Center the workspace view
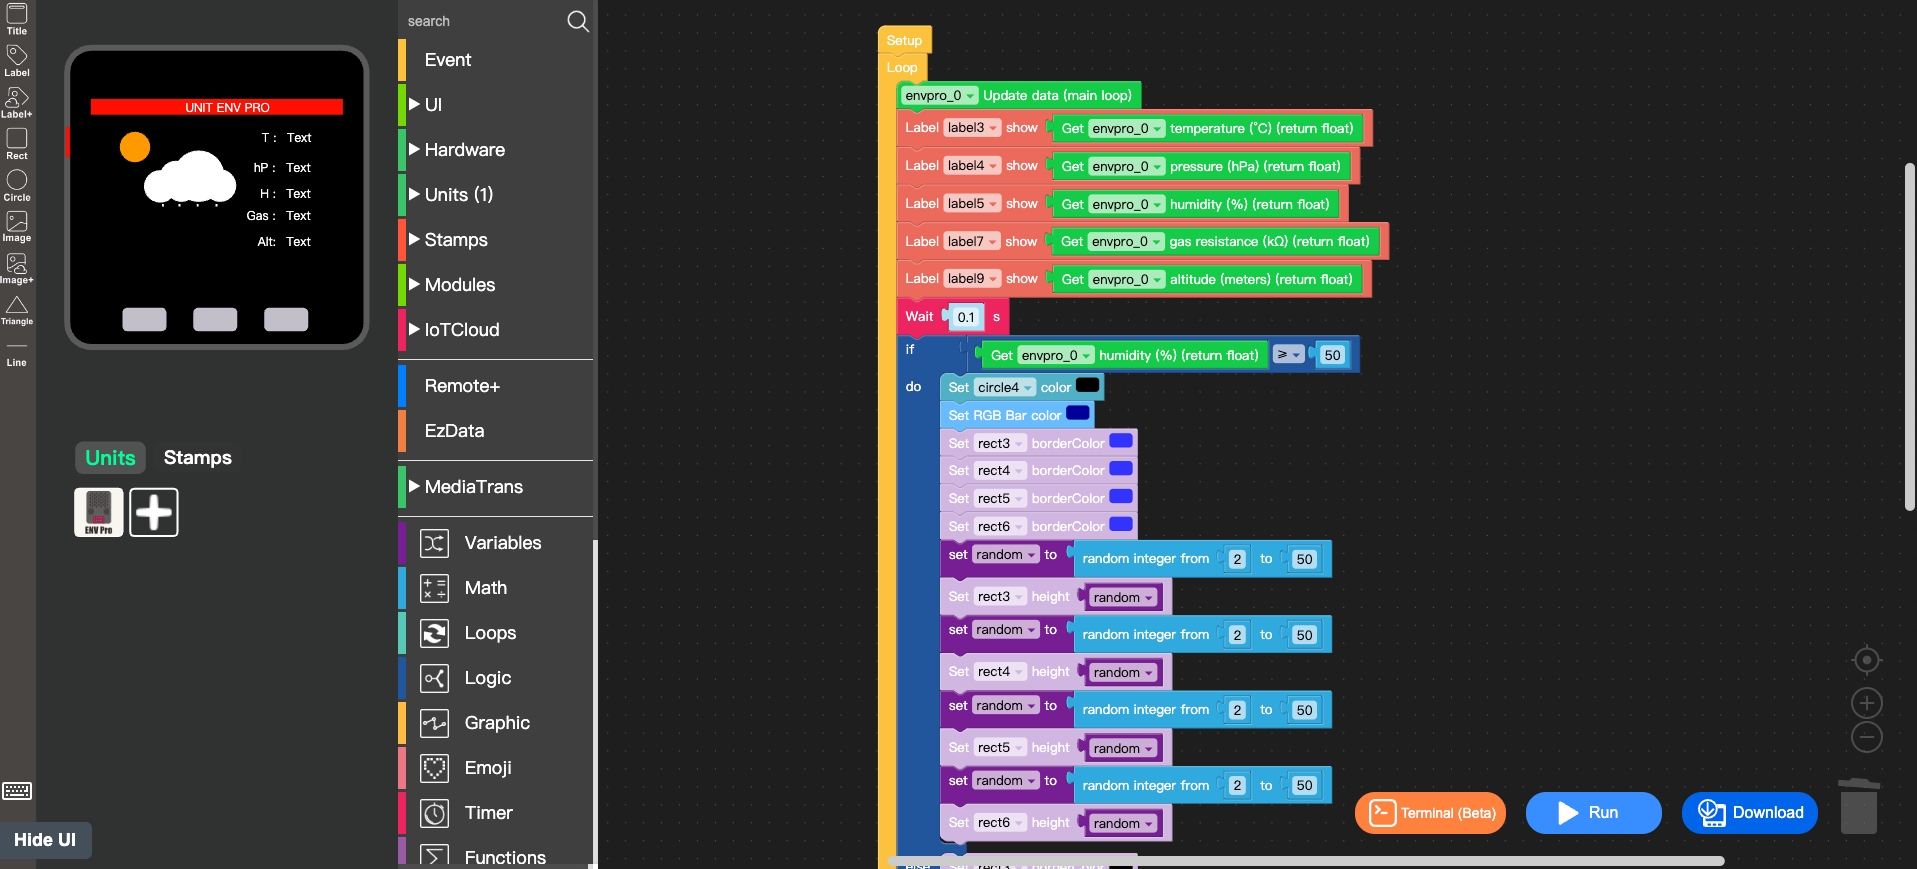The image size is (1917, 869). click(x=1866, y=660)
